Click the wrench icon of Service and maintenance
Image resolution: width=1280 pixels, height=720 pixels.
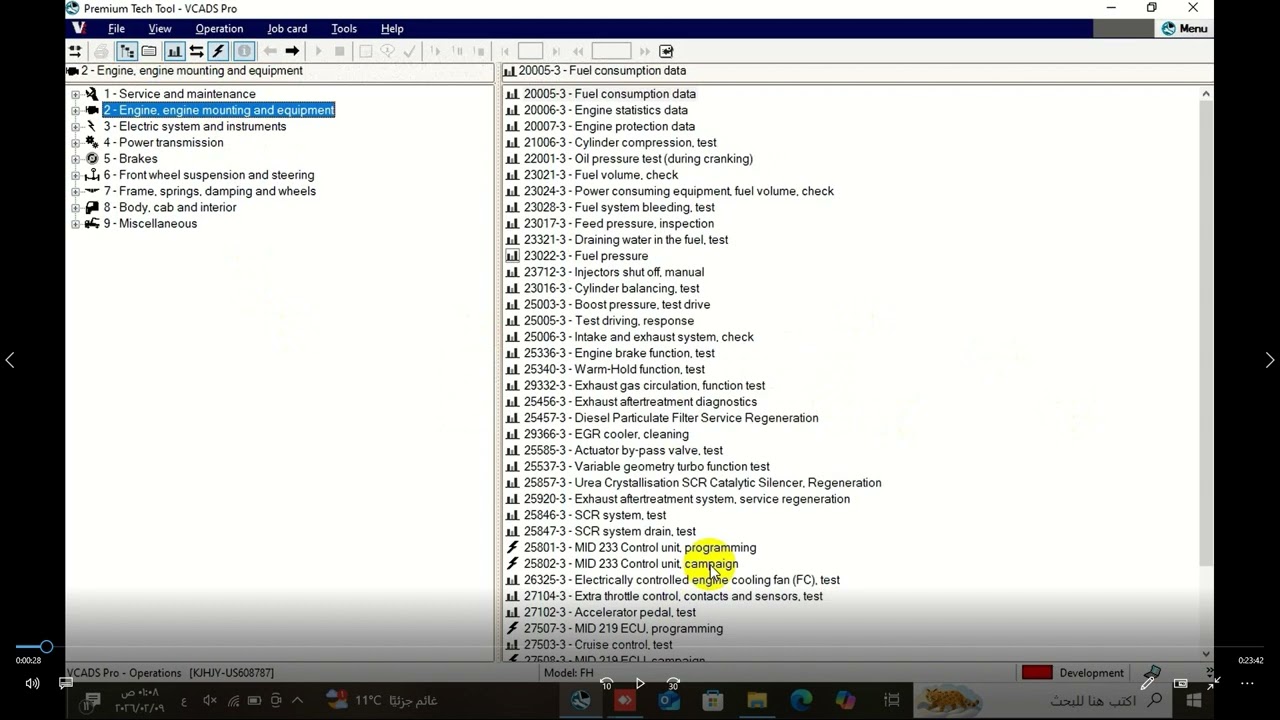(92, 94)
